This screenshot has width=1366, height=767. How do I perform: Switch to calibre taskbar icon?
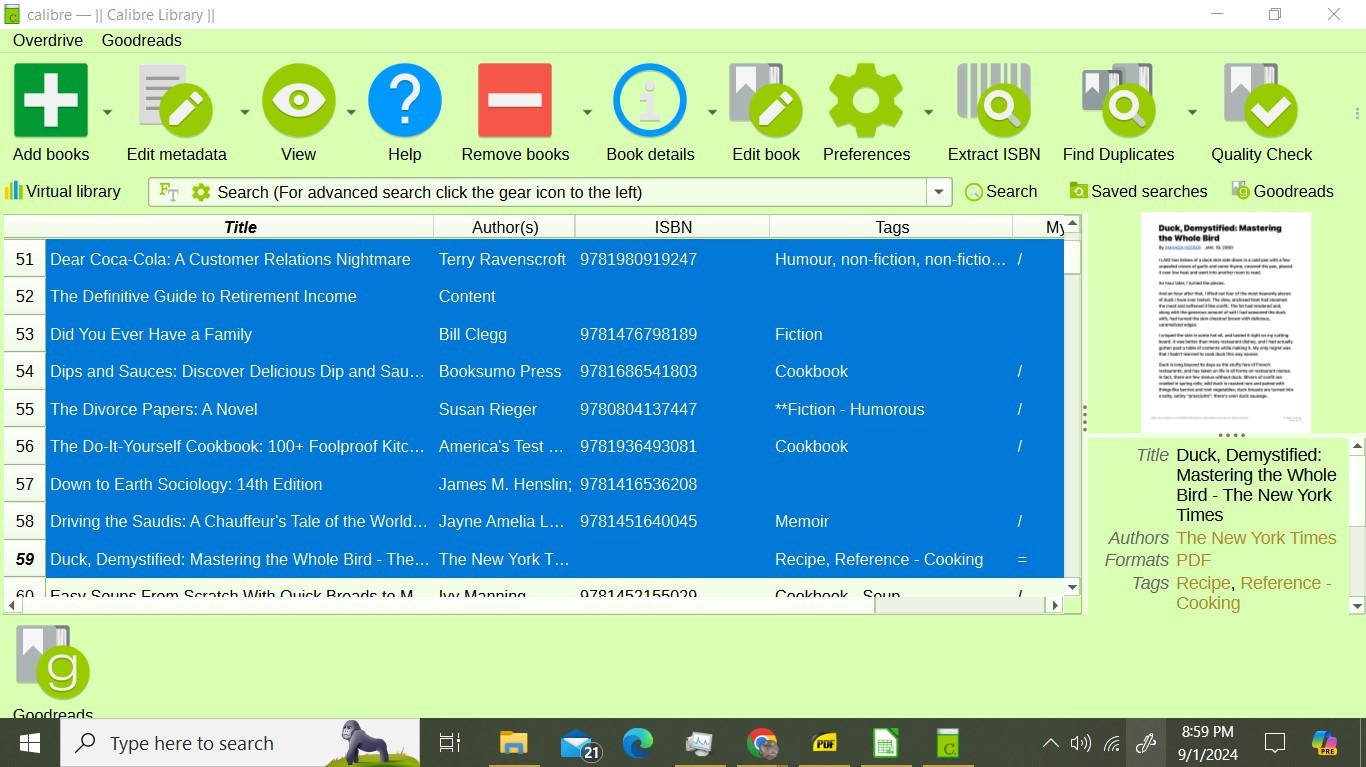pos(948,743)
